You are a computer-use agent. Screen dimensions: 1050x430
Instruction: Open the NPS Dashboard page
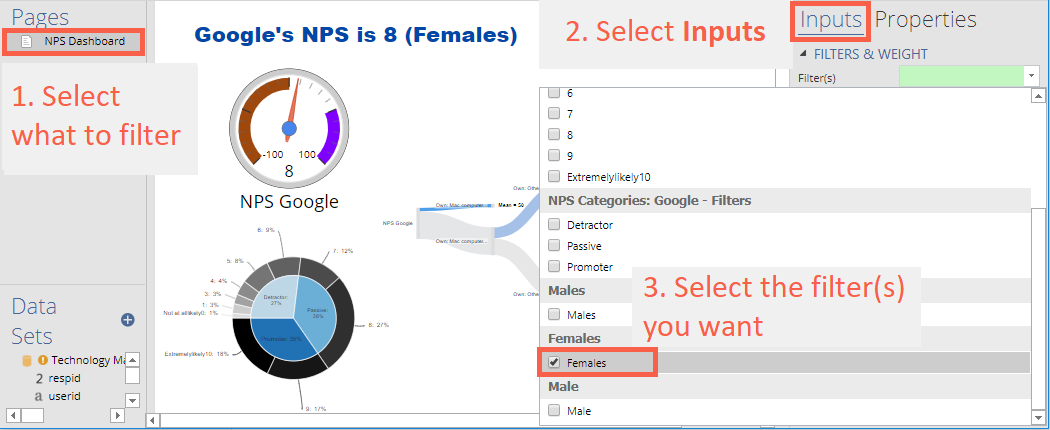click(x=74, y=42)
